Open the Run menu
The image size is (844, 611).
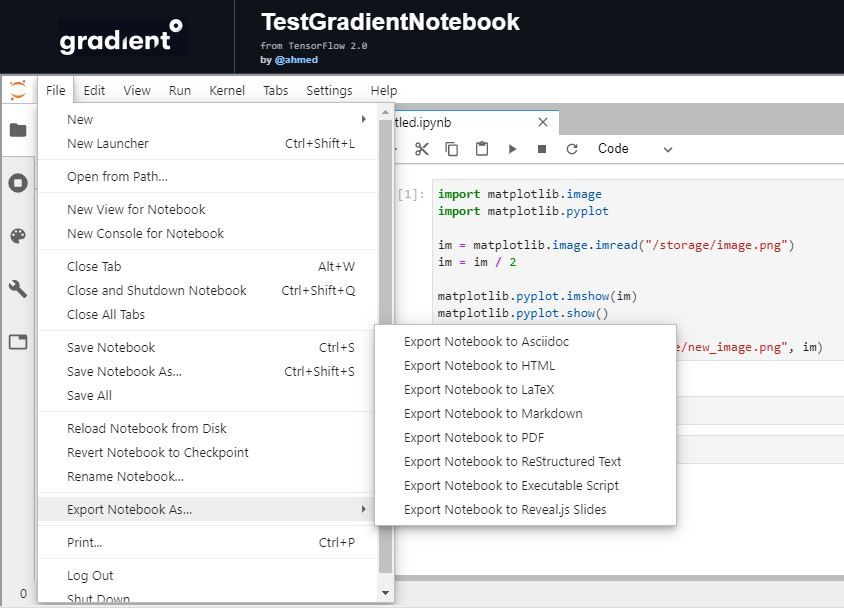pos(180,90)
